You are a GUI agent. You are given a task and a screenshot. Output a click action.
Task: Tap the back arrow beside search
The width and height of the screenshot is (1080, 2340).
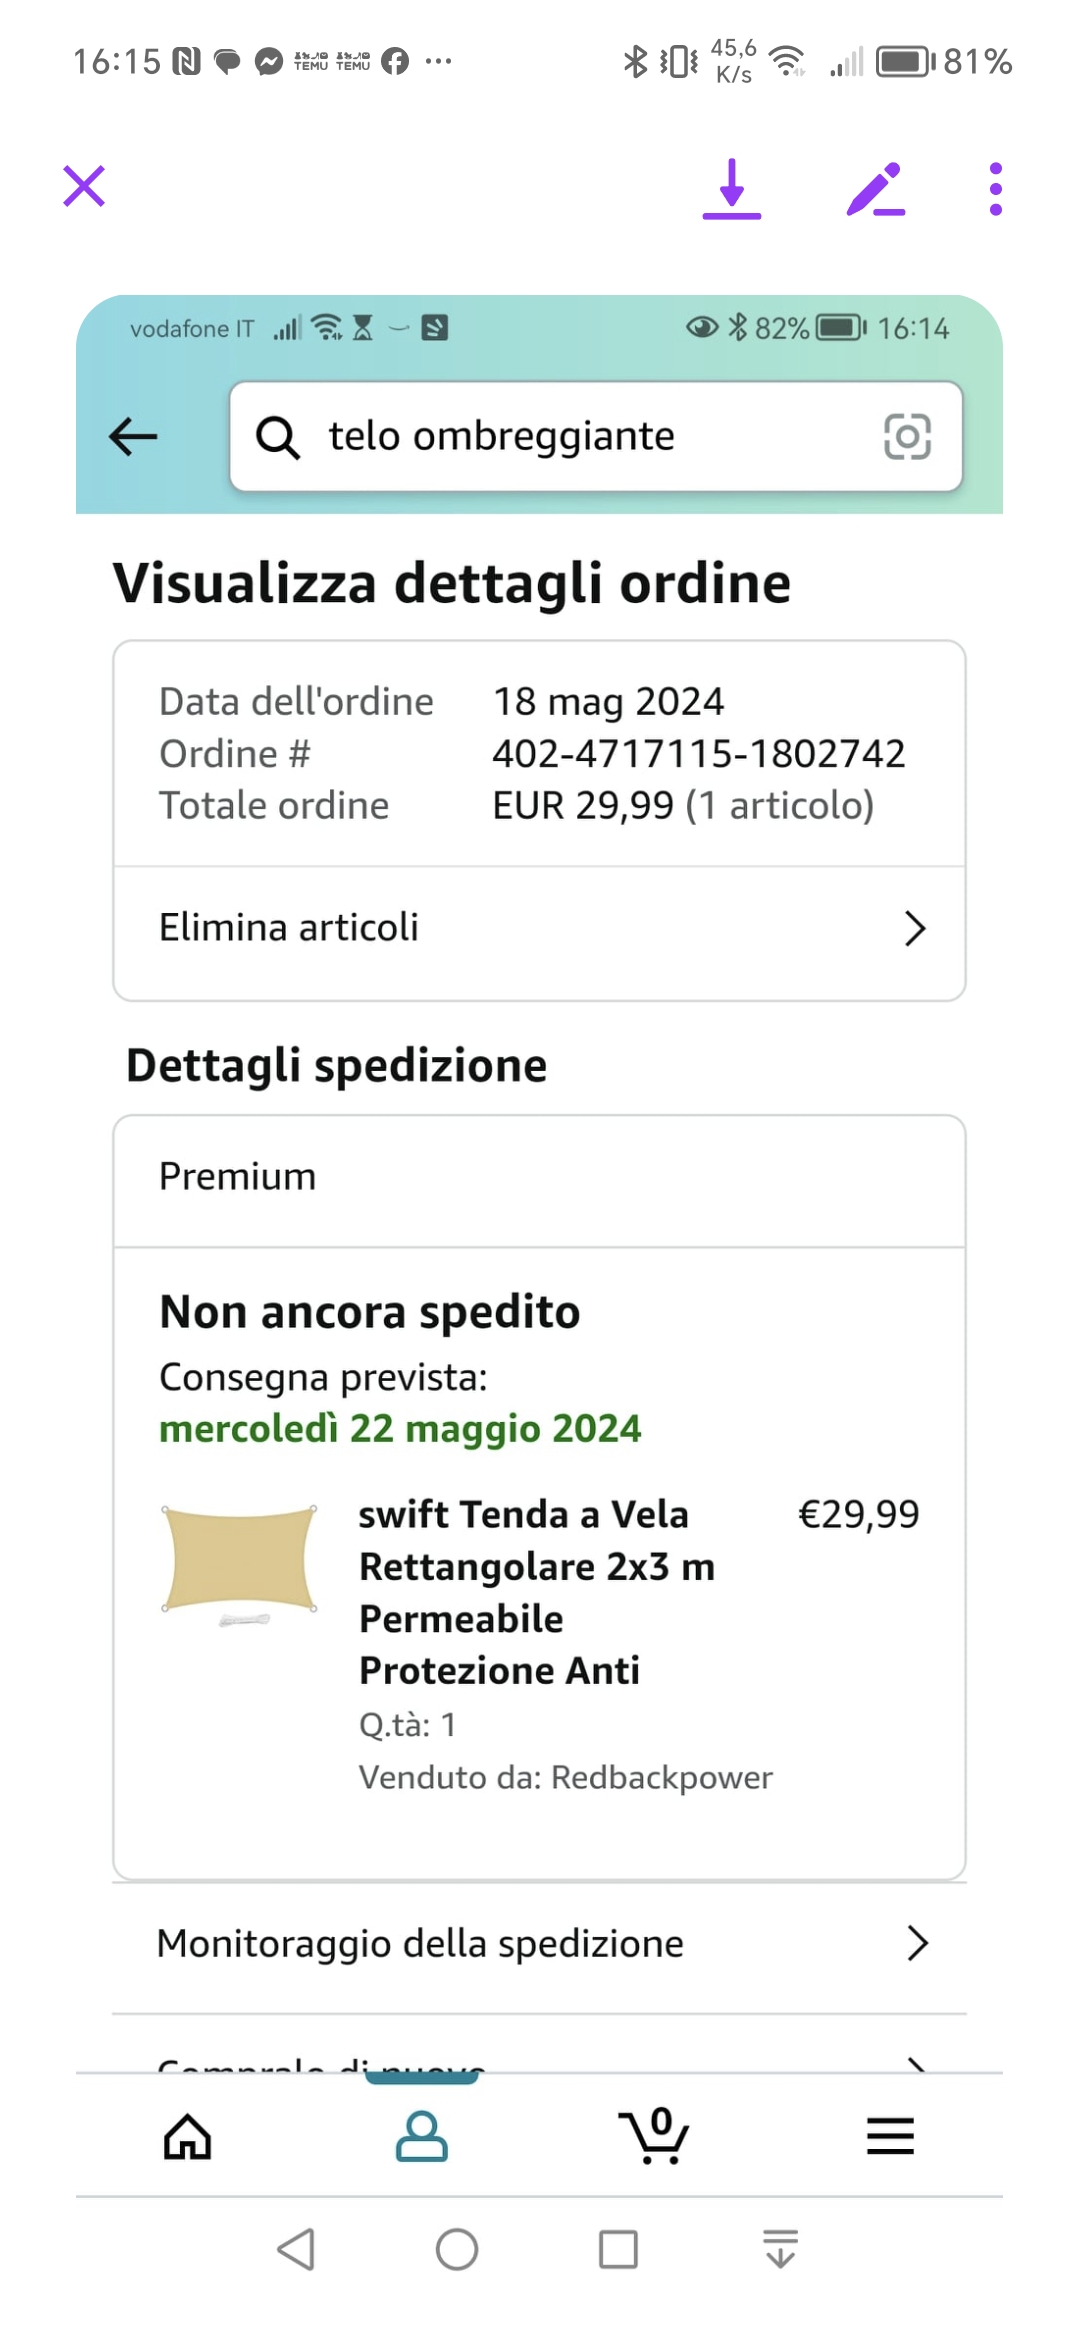click(134, 437)
